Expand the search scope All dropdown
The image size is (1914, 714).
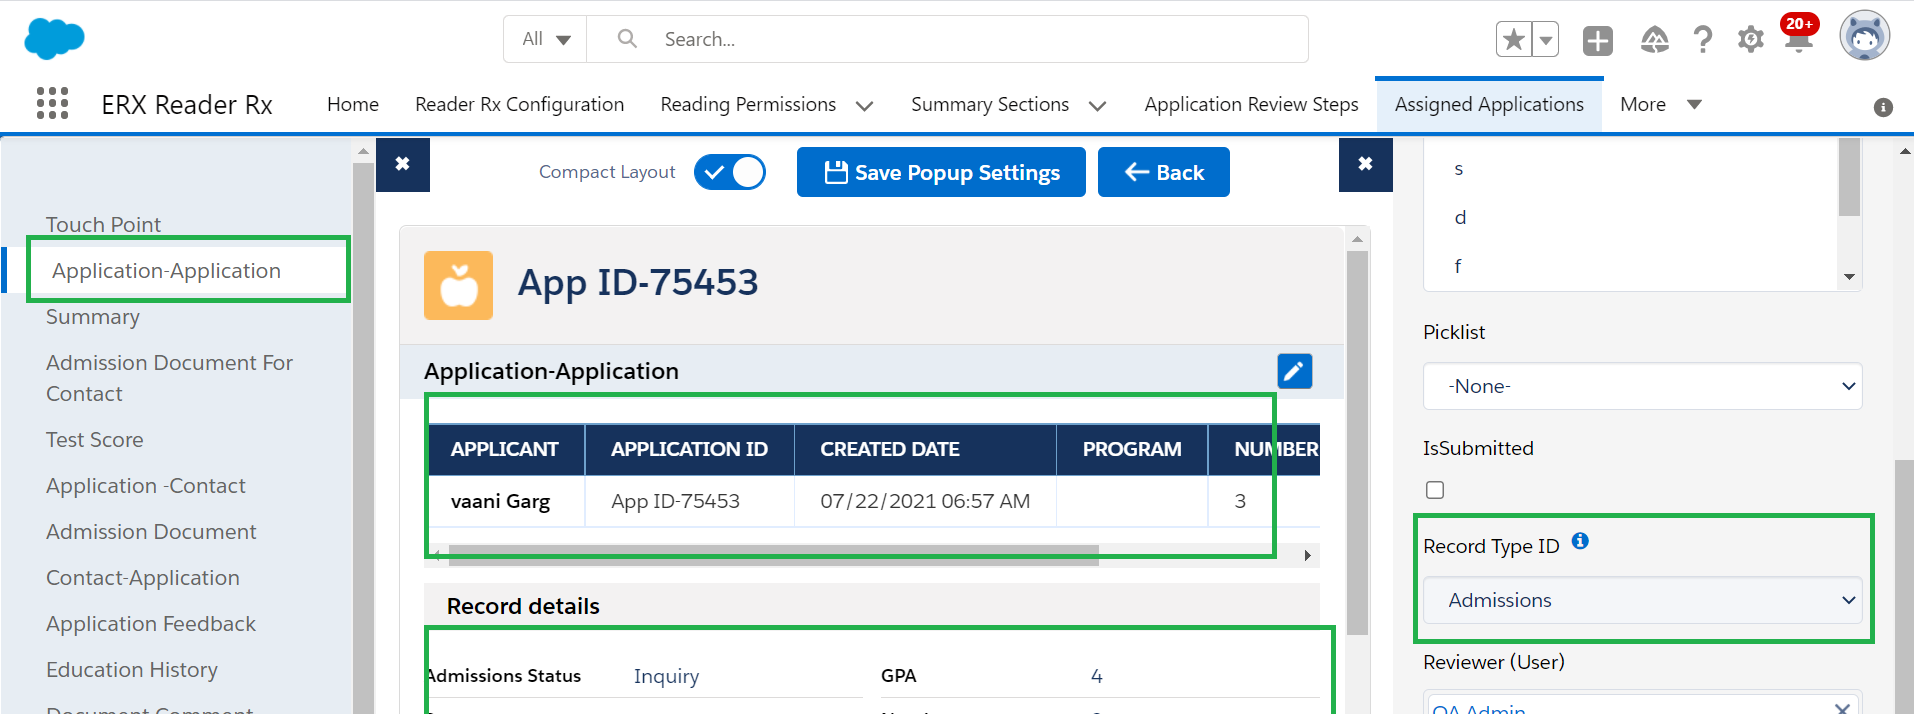click(545, 39)
